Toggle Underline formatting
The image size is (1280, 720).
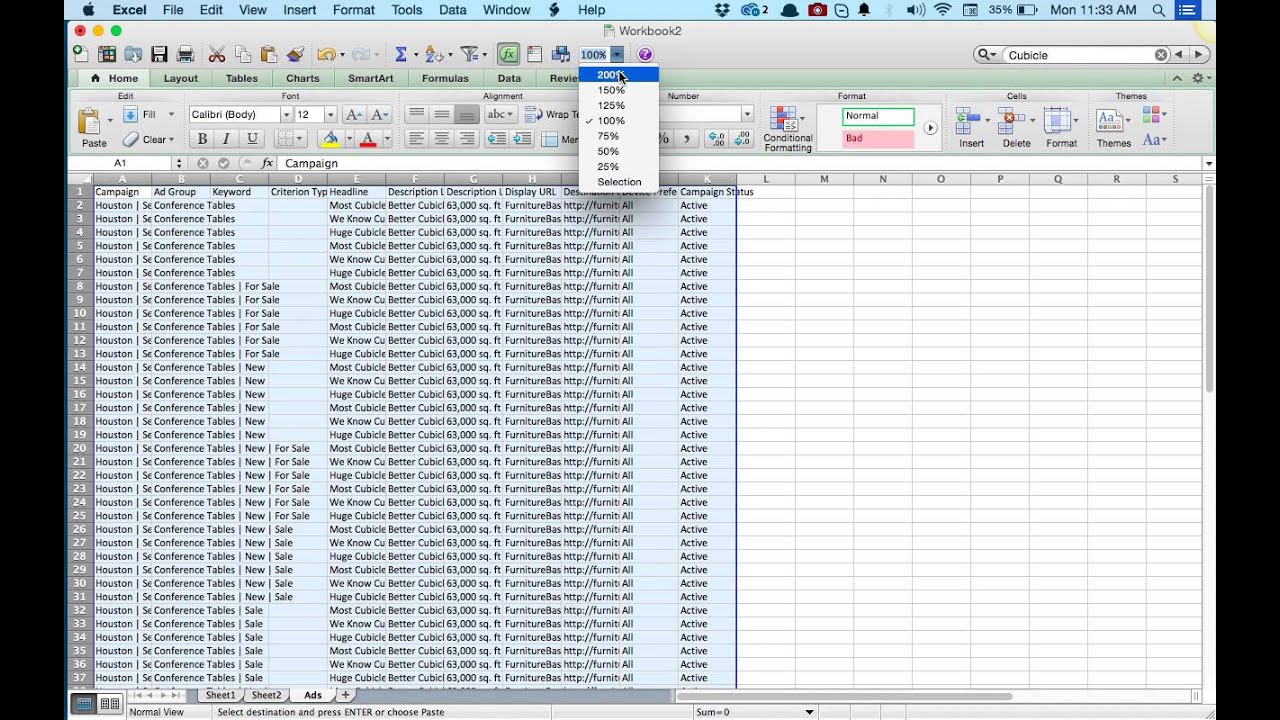[x=251, y=139]
